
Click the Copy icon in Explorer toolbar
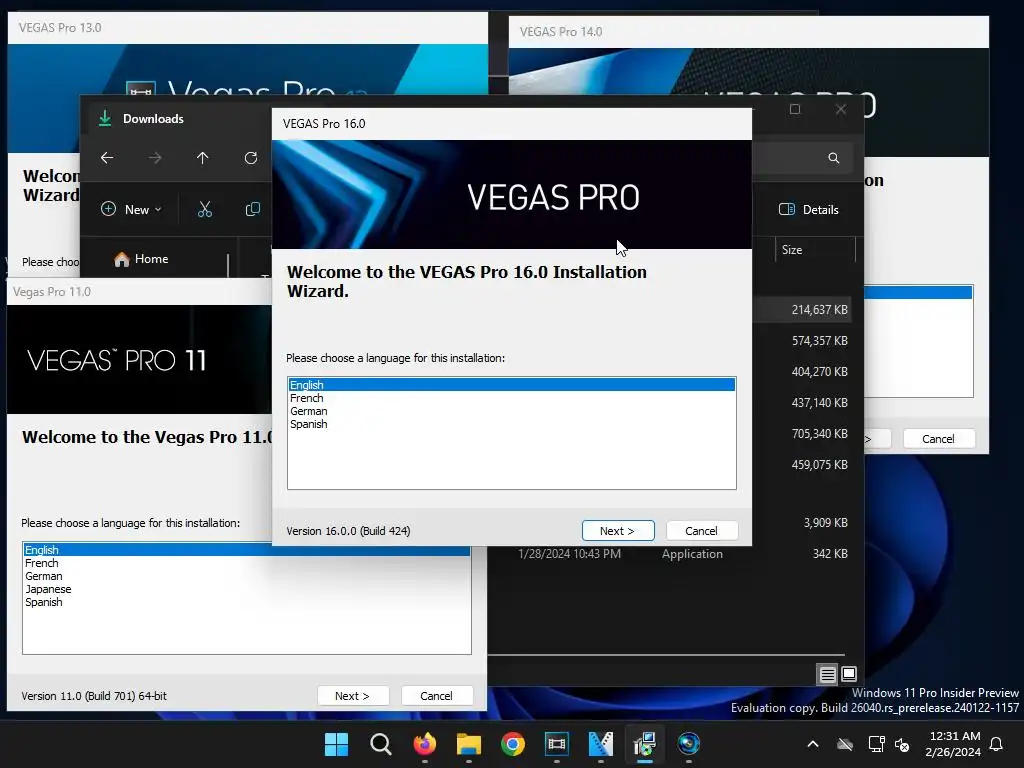coord(253,209)
